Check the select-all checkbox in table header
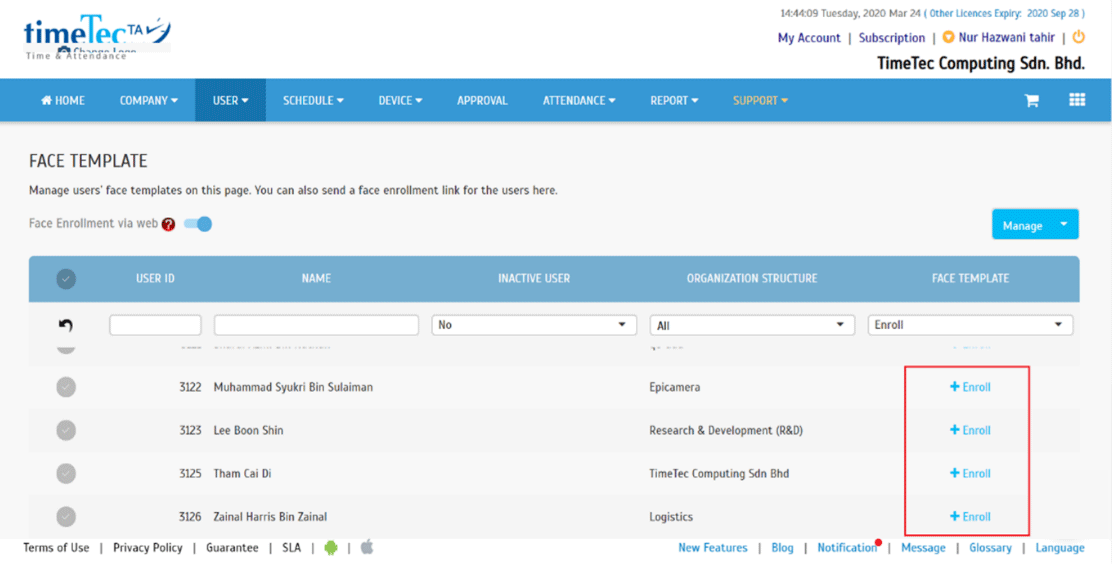This screenshot has width=1112, height=565. click(66, 279)
